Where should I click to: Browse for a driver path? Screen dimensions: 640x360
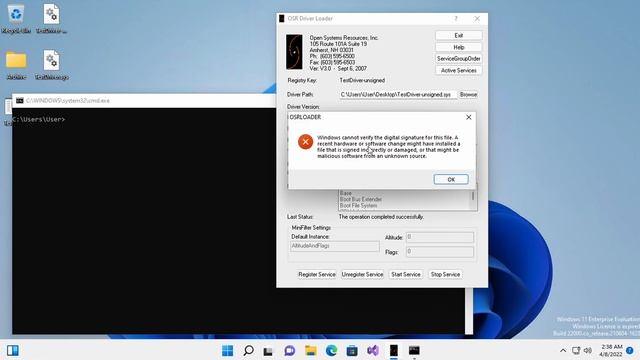coord(468,94)
